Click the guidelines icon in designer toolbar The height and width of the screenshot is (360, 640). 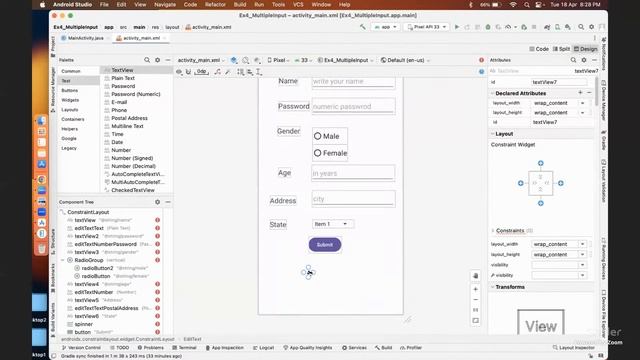point(259,72)
